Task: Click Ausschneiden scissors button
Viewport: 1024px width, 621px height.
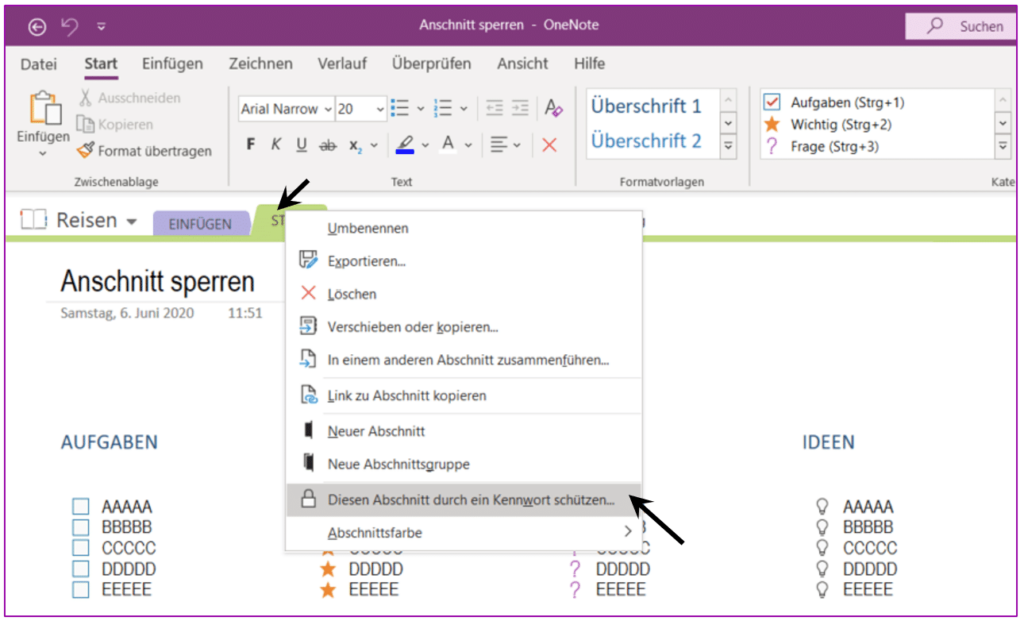Action: point(129,98)
